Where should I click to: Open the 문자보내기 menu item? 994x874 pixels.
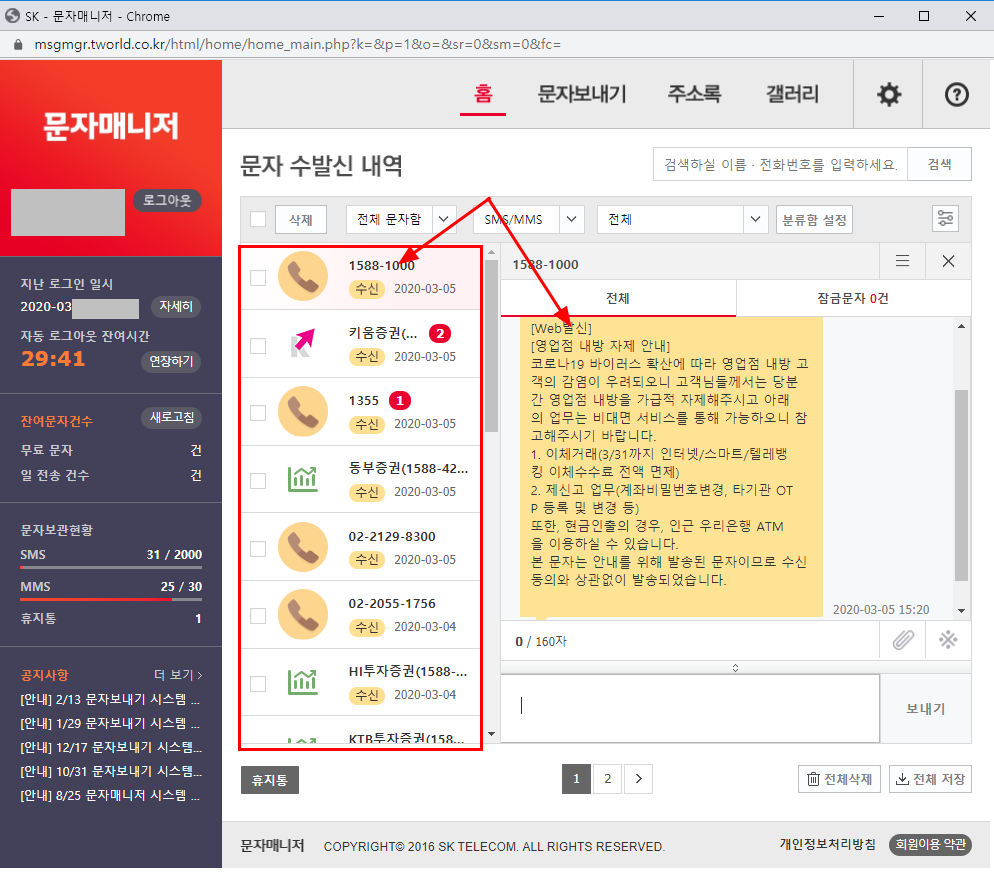point(579,94)
